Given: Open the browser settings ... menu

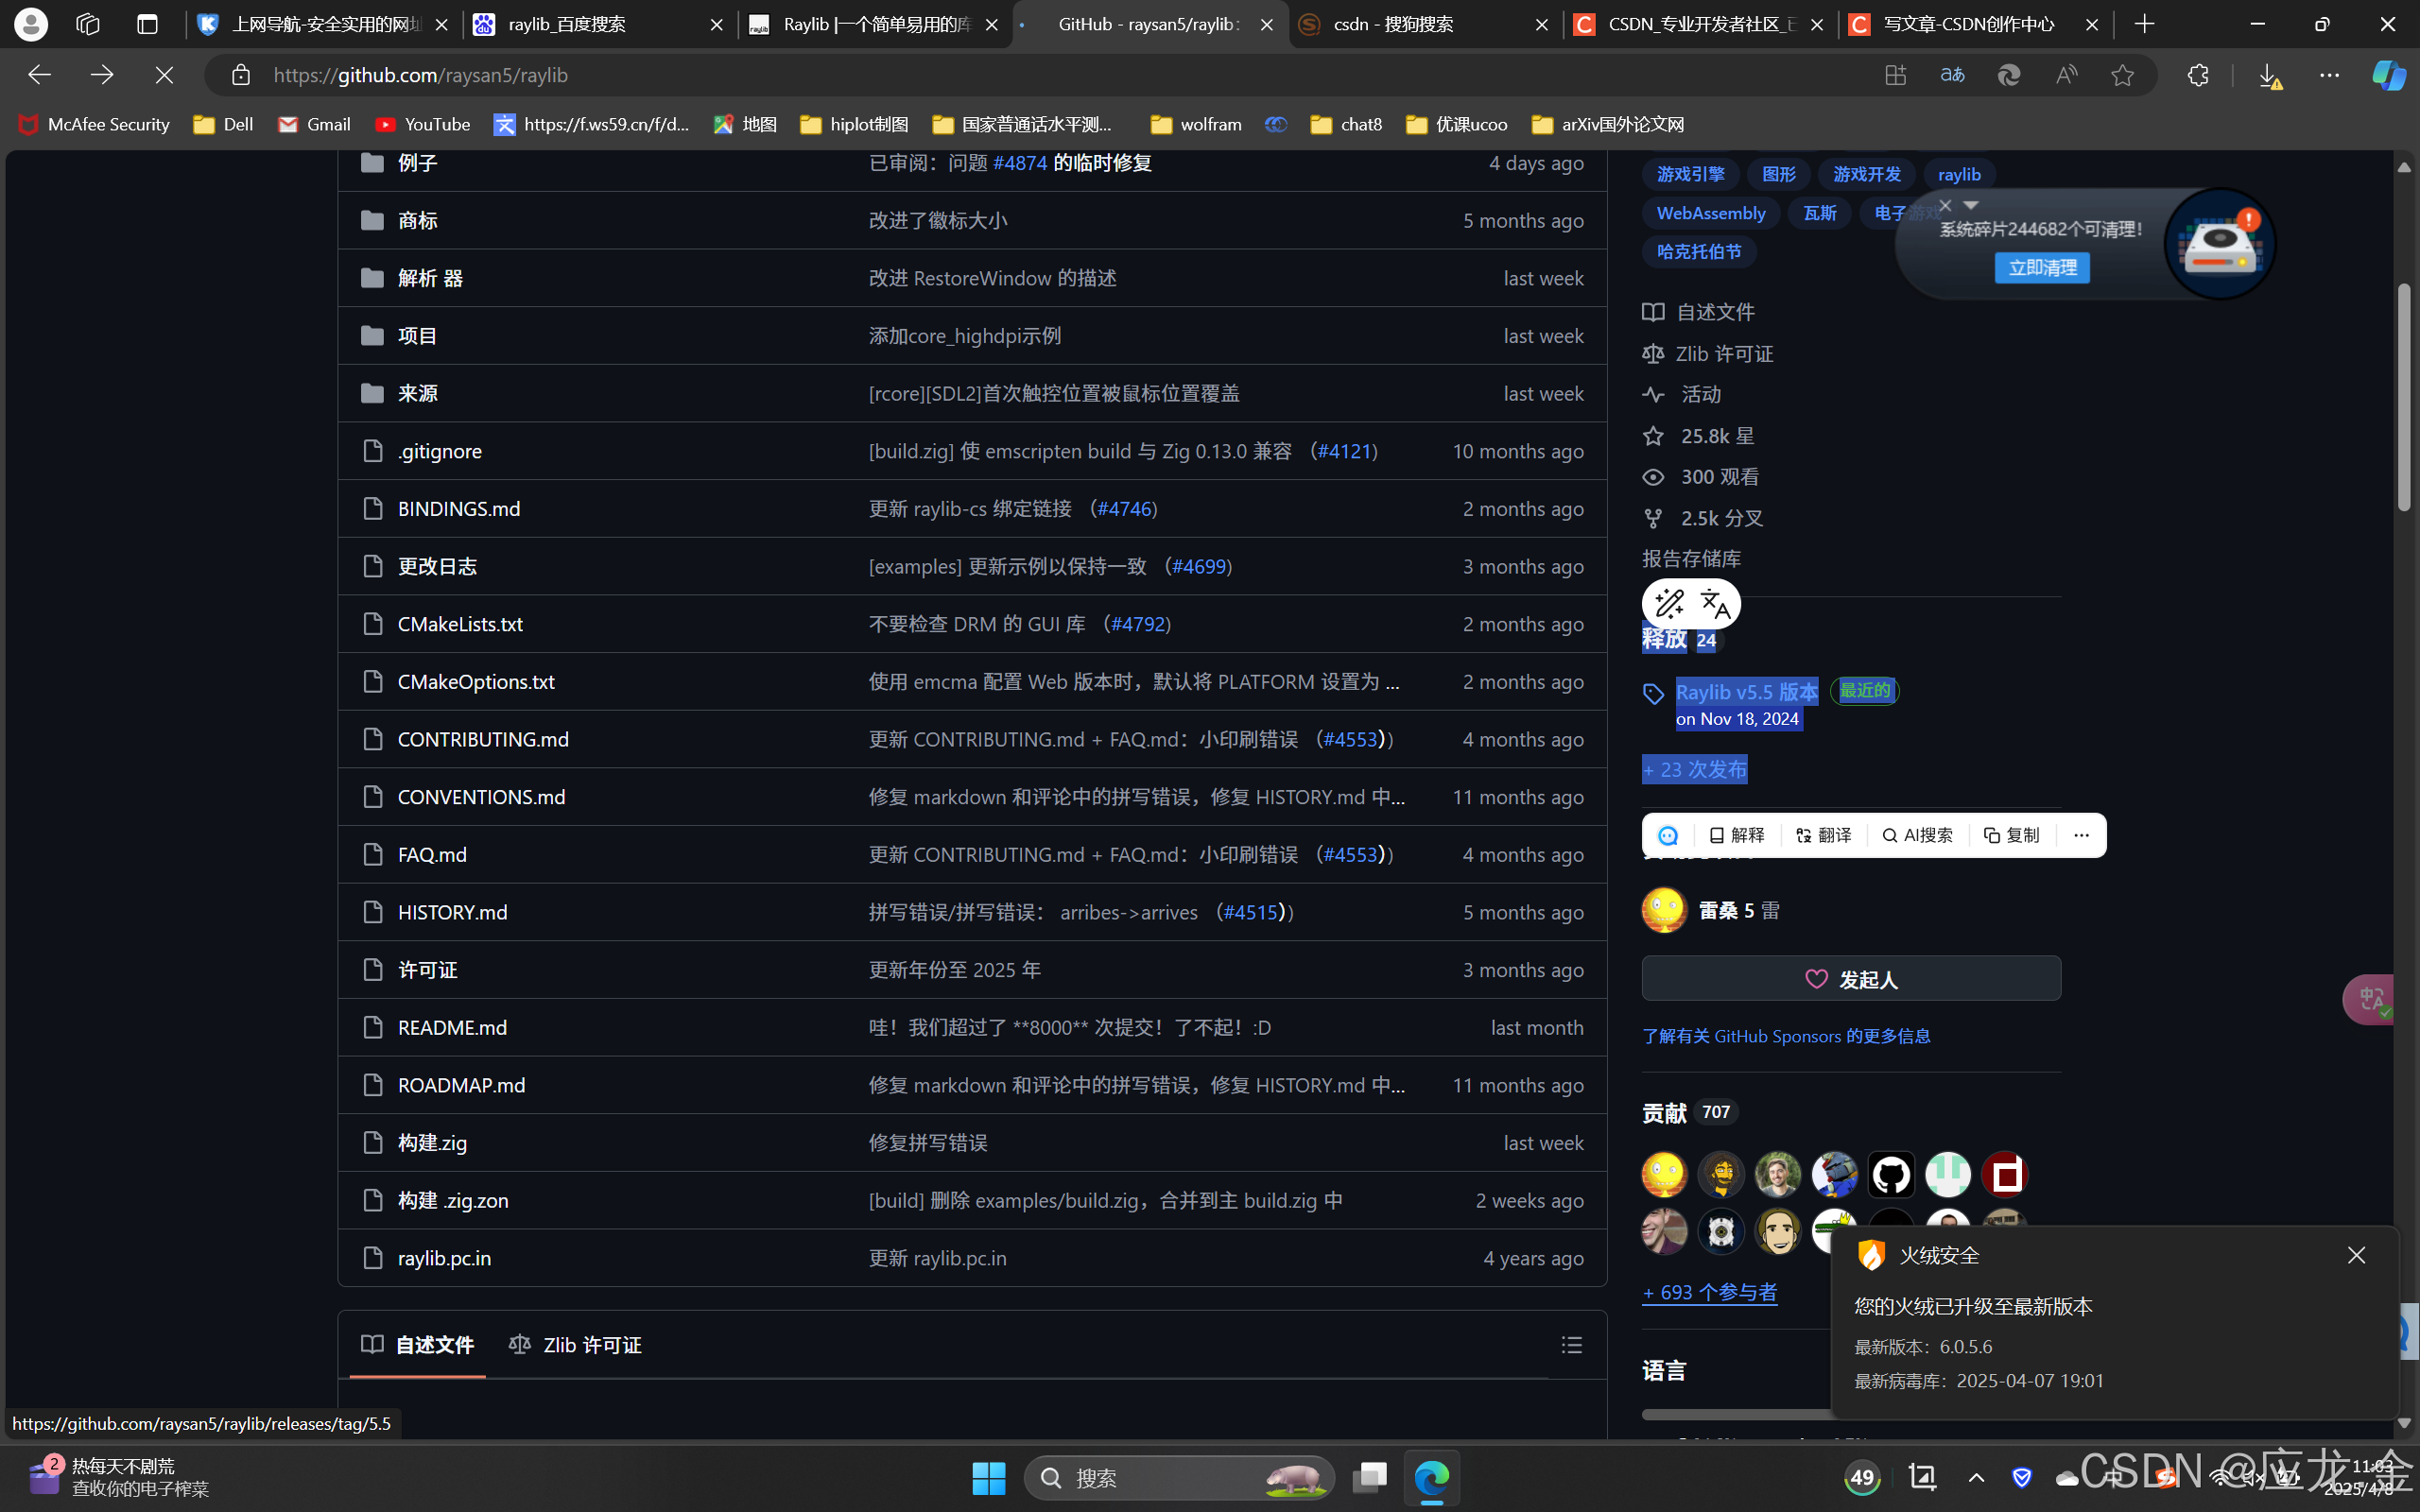Looking at the screenshot, I should click(2330, 75).
